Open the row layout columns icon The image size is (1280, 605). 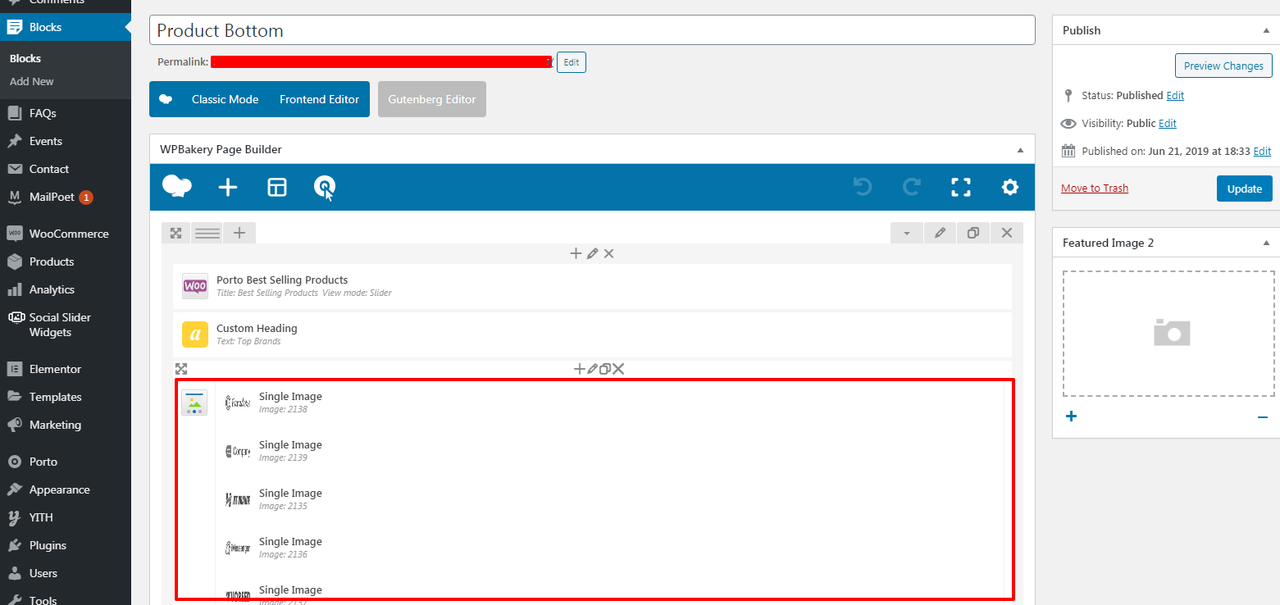pyautogui.click(x=207, y=233)
